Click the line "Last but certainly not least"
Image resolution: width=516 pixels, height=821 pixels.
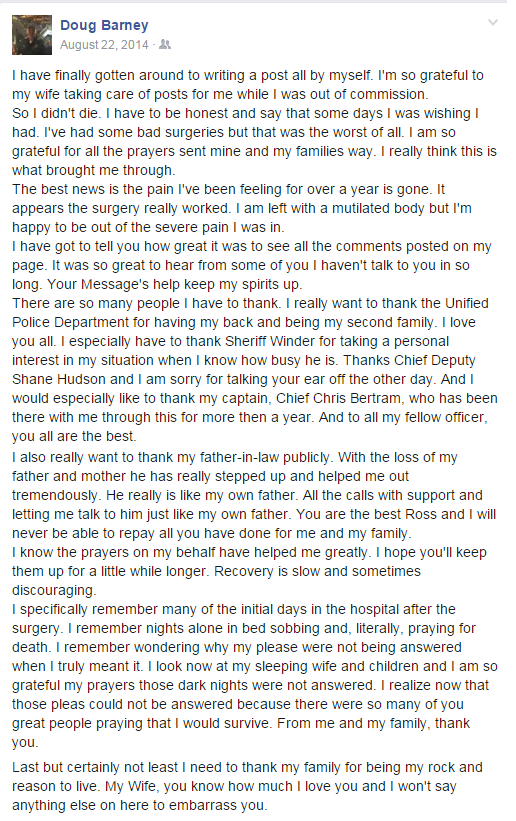coord(247,768)
